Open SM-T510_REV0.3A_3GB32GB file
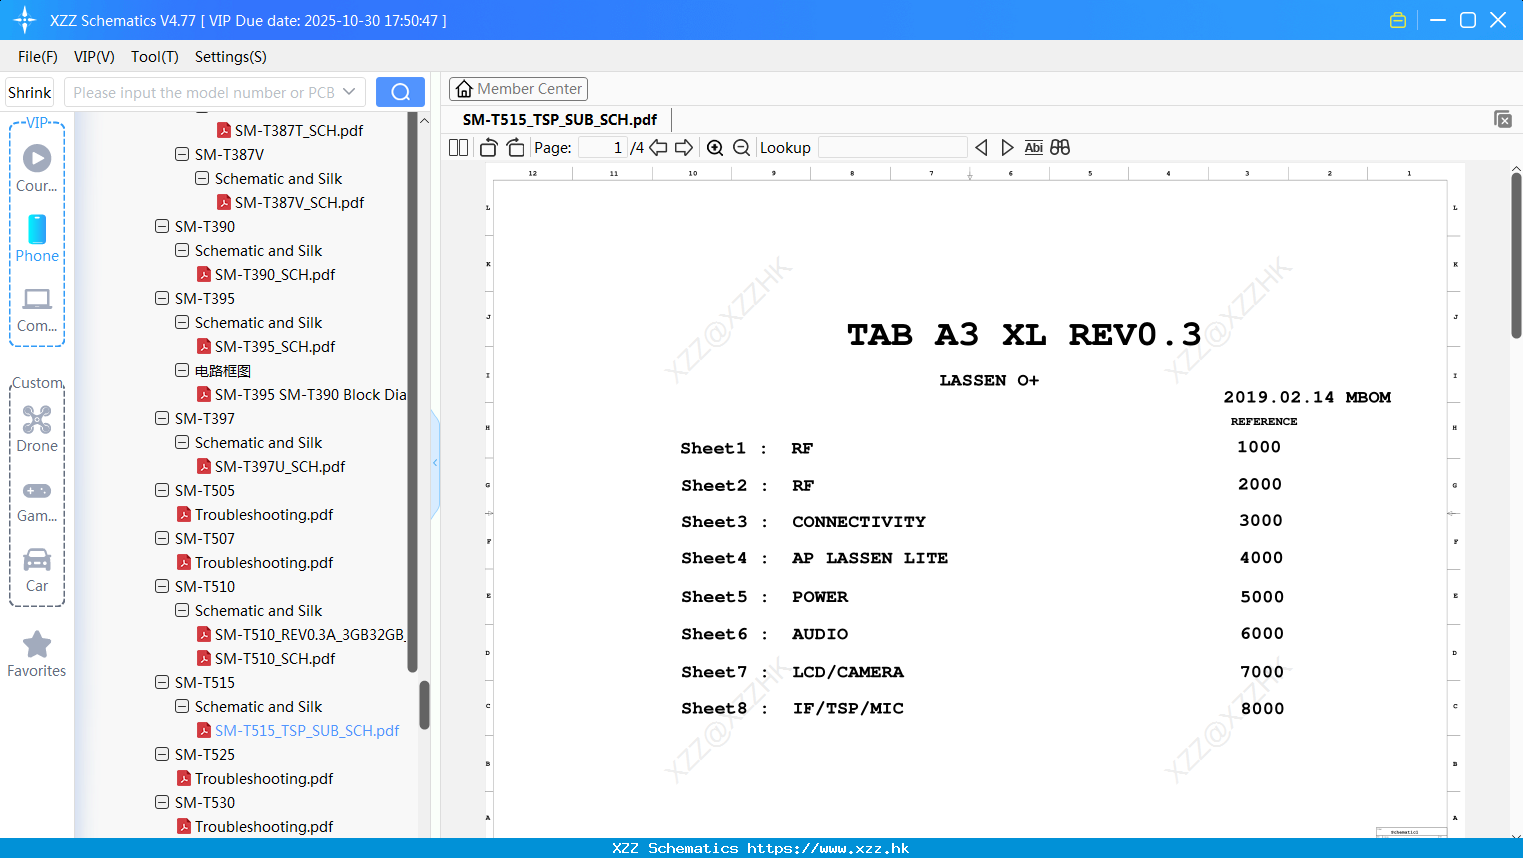 [309, 634]
